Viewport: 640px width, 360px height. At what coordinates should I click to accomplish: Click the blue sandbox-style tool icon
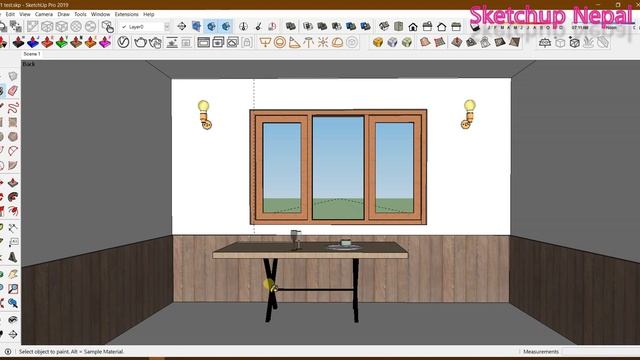(x=33, y=42)
